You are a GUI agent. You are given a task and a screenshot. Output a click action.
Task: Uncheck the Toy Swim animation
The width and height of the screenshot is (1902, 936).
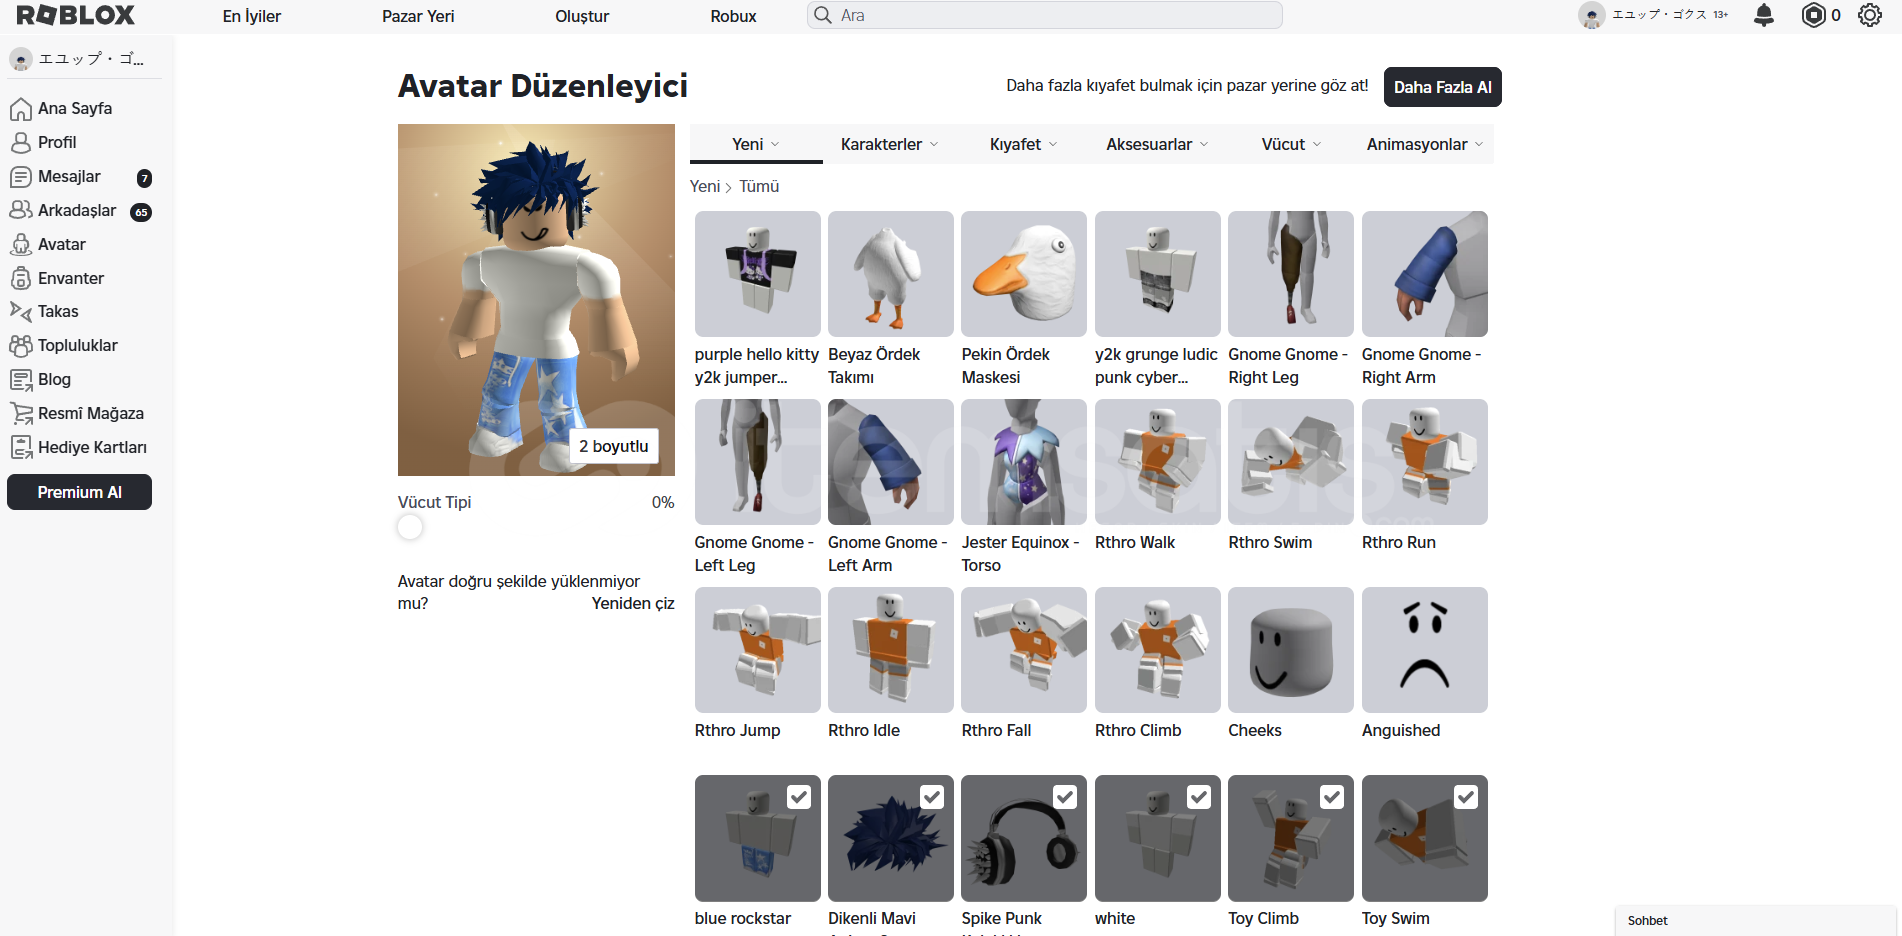point(1466,797)
